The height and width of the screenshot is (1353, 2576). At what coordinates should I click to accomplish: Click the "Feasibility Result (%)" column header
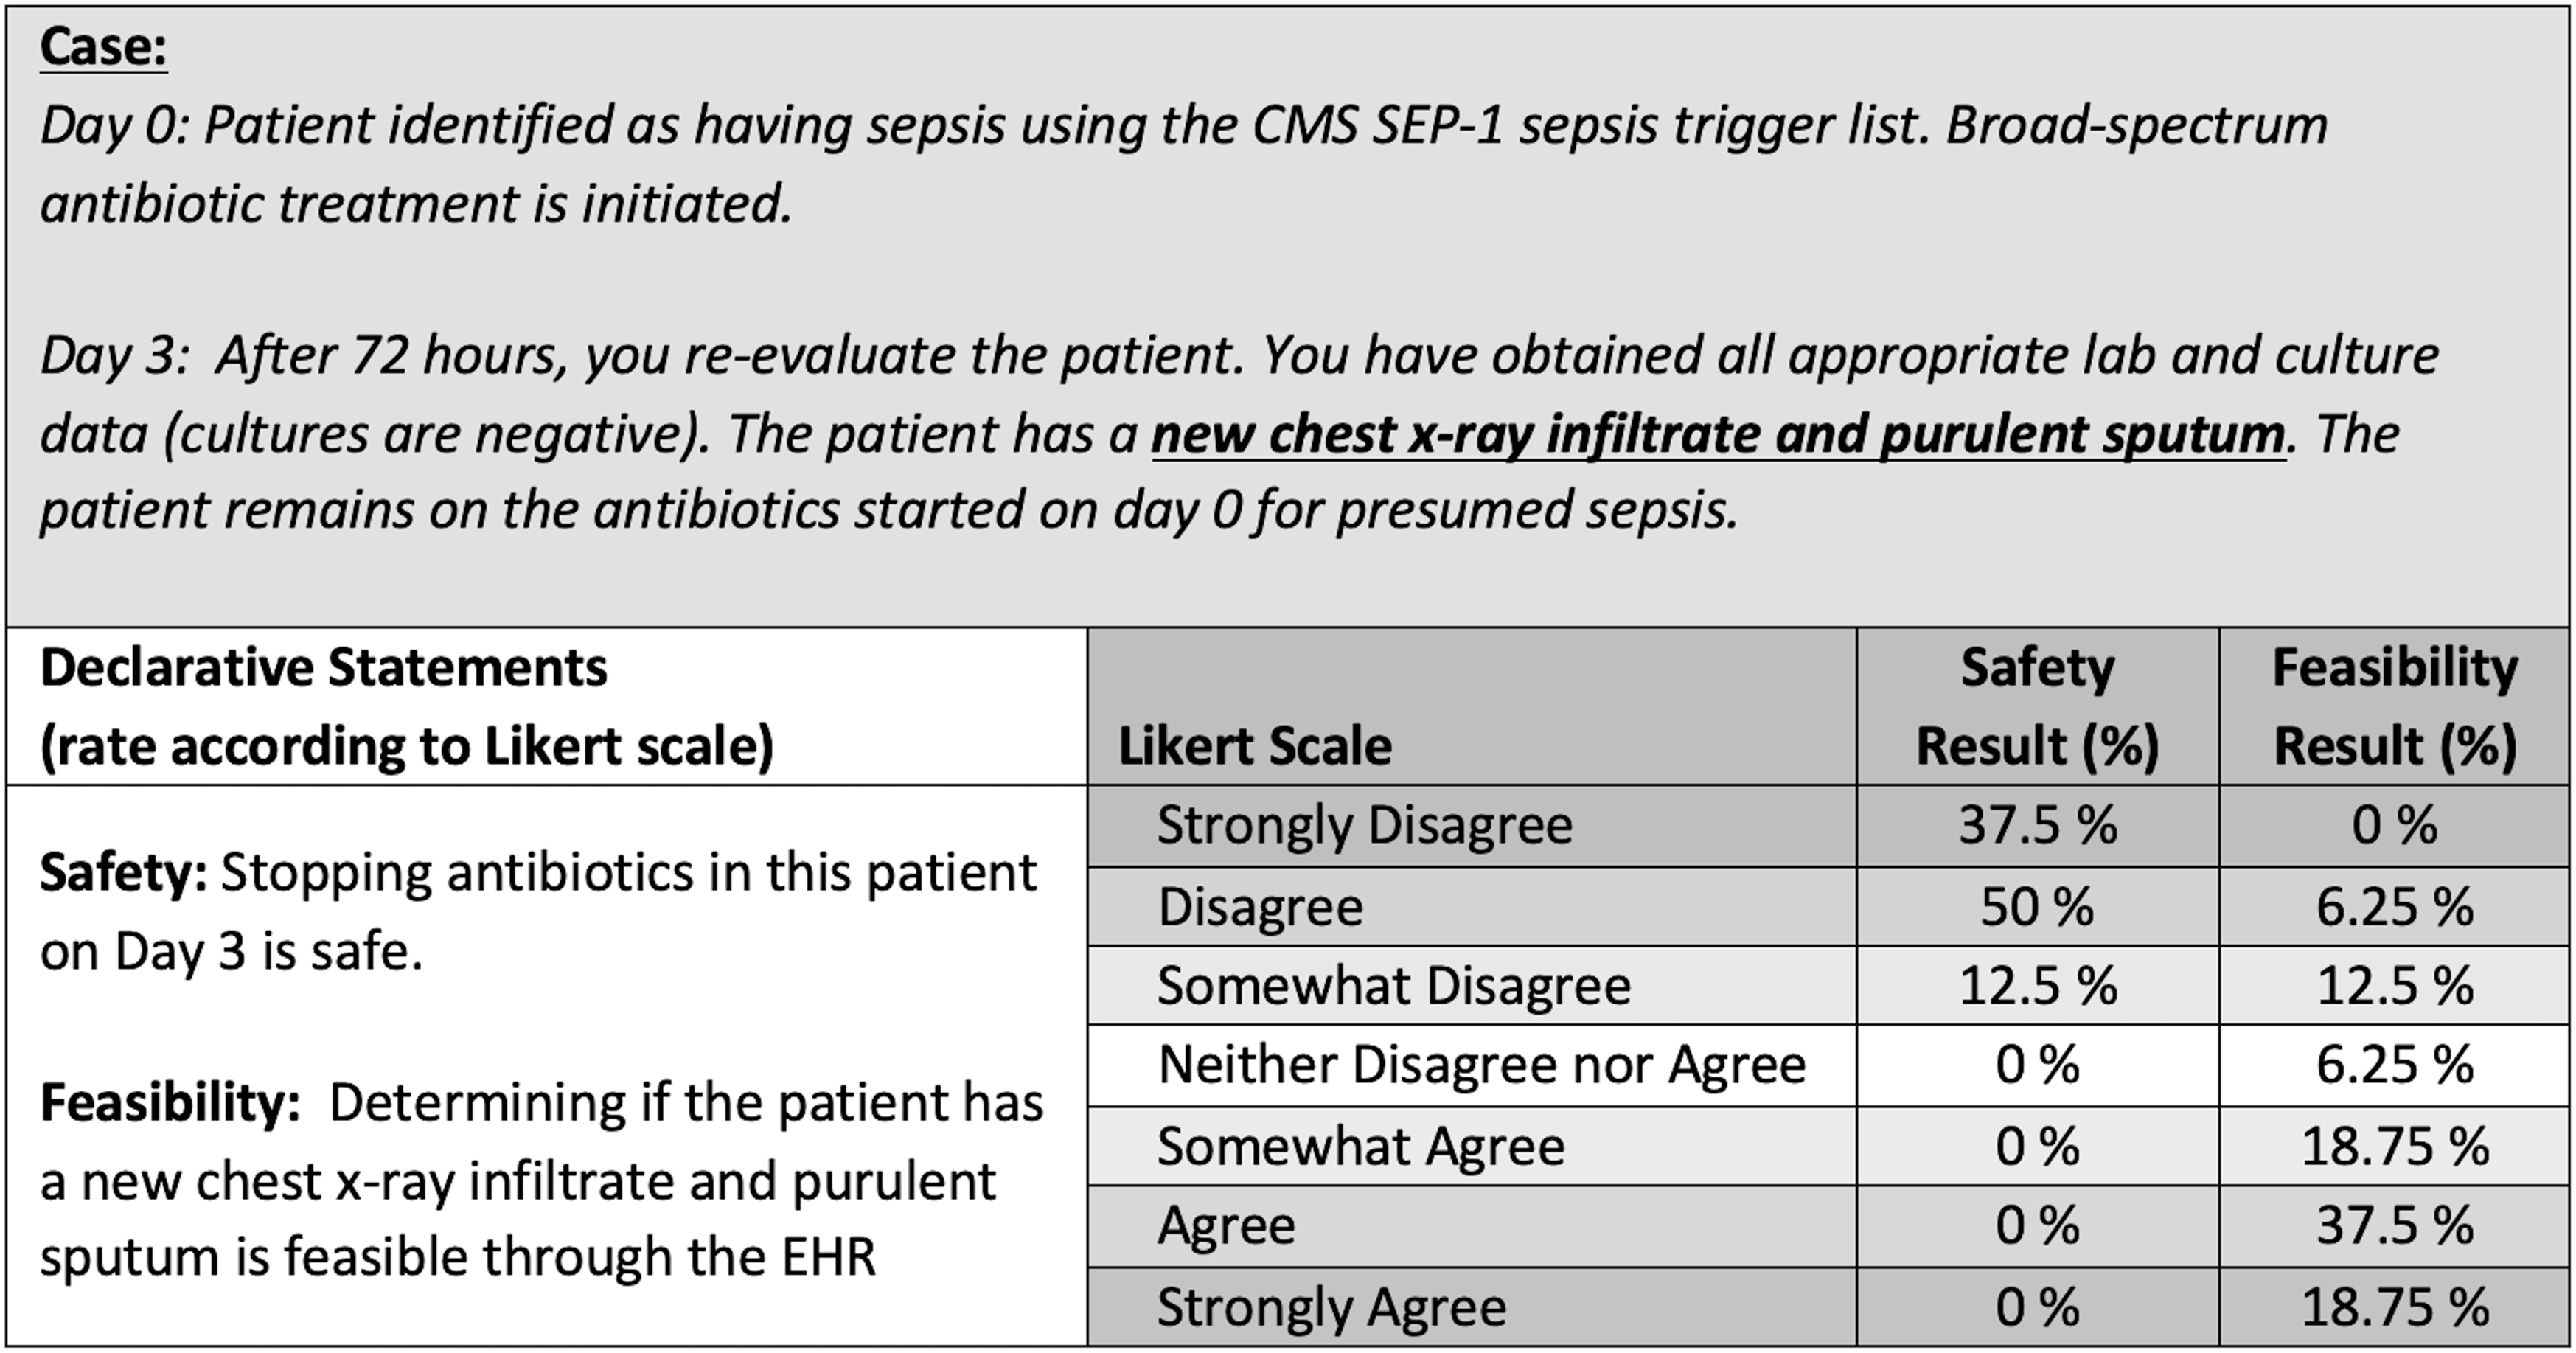pos(2395,706)
